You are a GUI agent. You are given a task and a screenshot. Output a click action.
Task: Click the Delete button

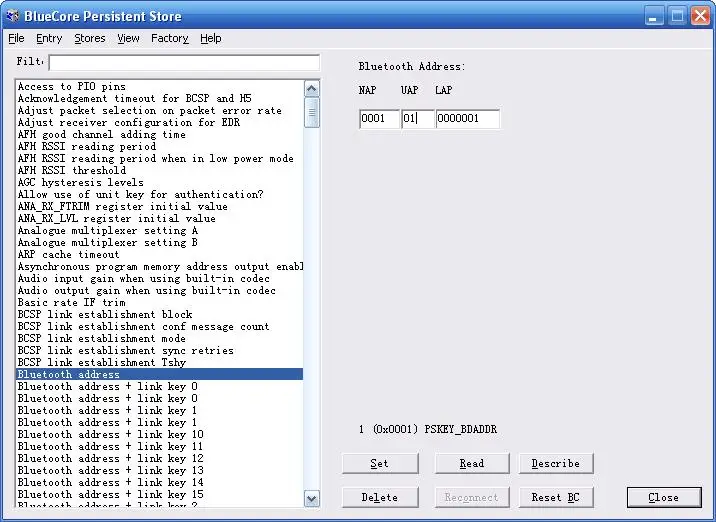pyautogui.click(x=379, y=497)
